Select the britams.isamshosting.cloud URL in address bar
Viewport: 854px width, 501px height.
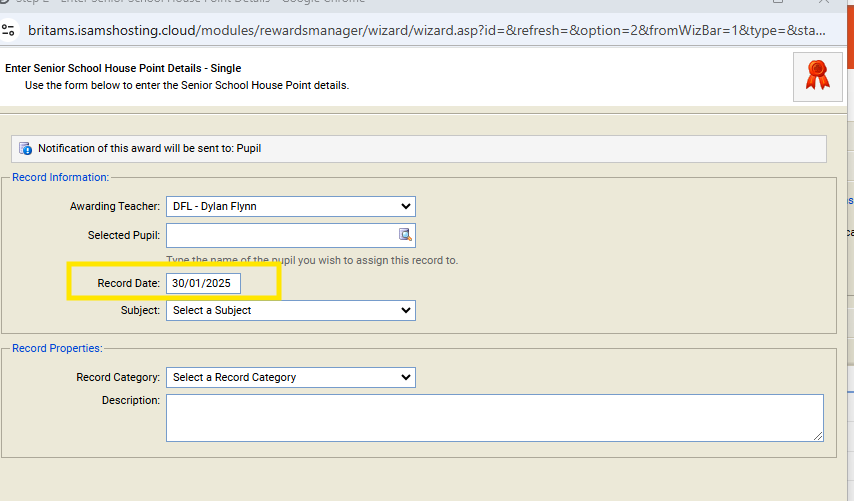click(x=420, y=31)
